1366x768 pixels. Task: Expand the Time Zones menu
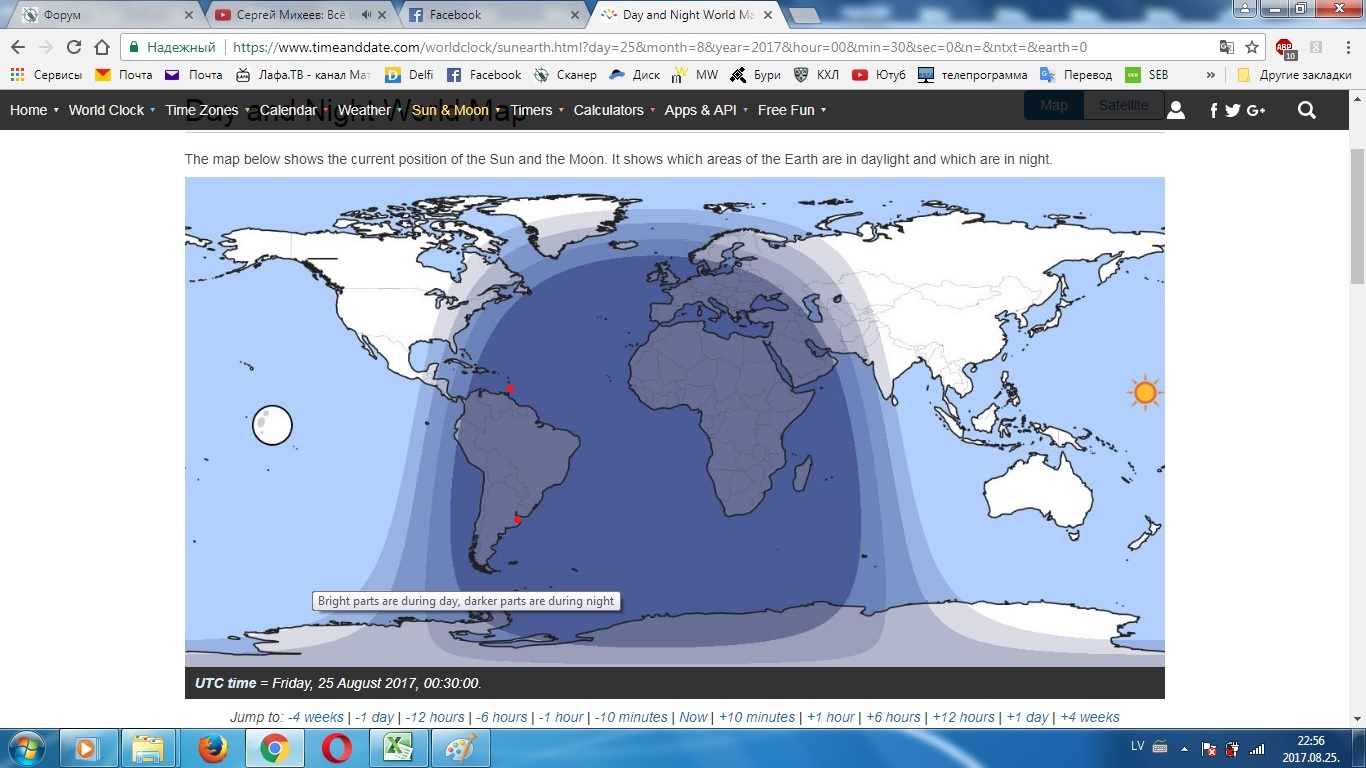click(208, 110)
